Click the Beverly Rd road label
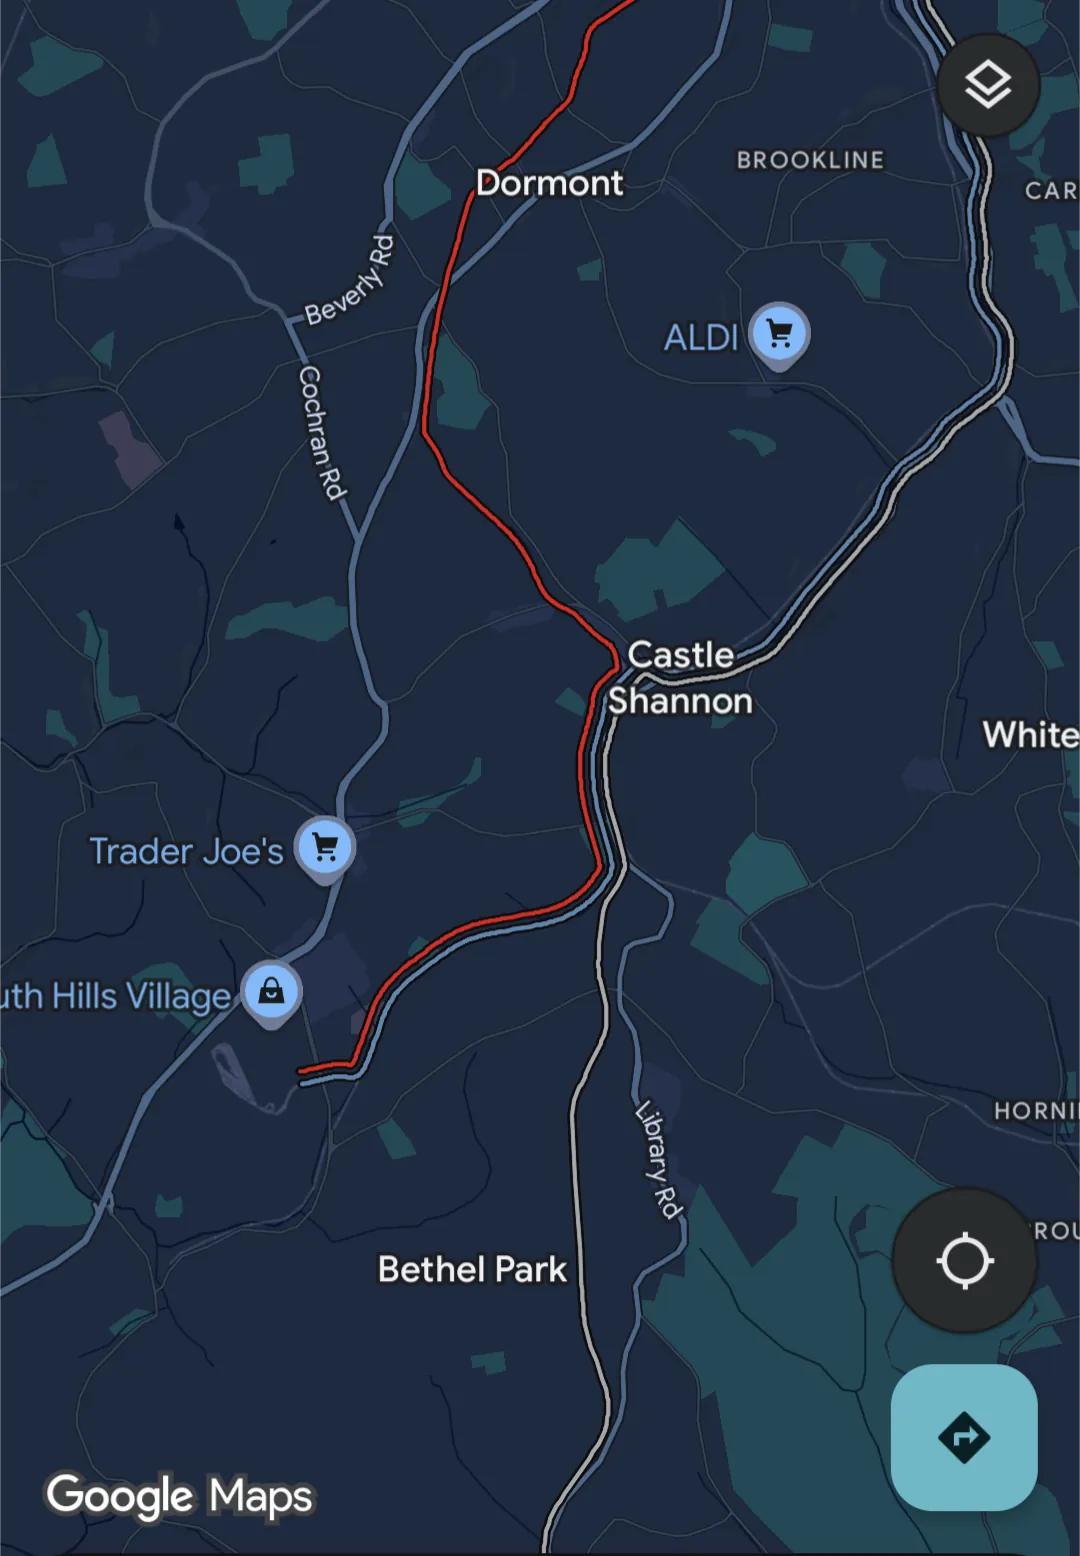The height and width of the screenshot is (1556, 1080). point(350,281)
